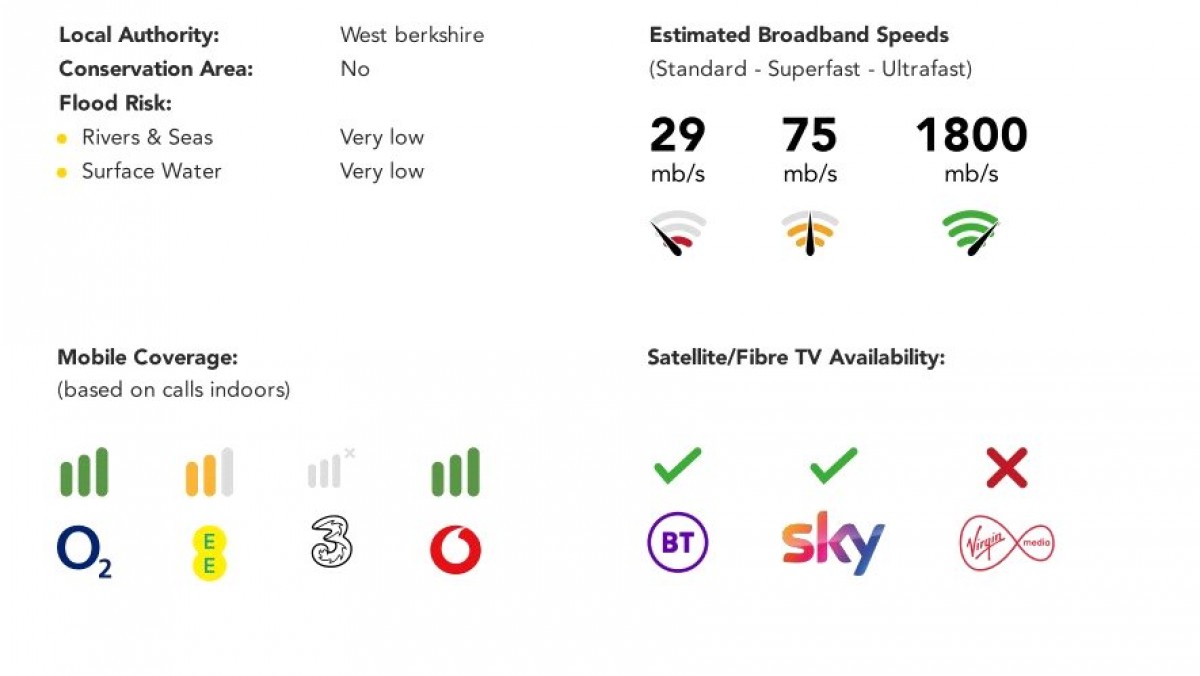Click green signal bars above O2

(x=84, y=472)
